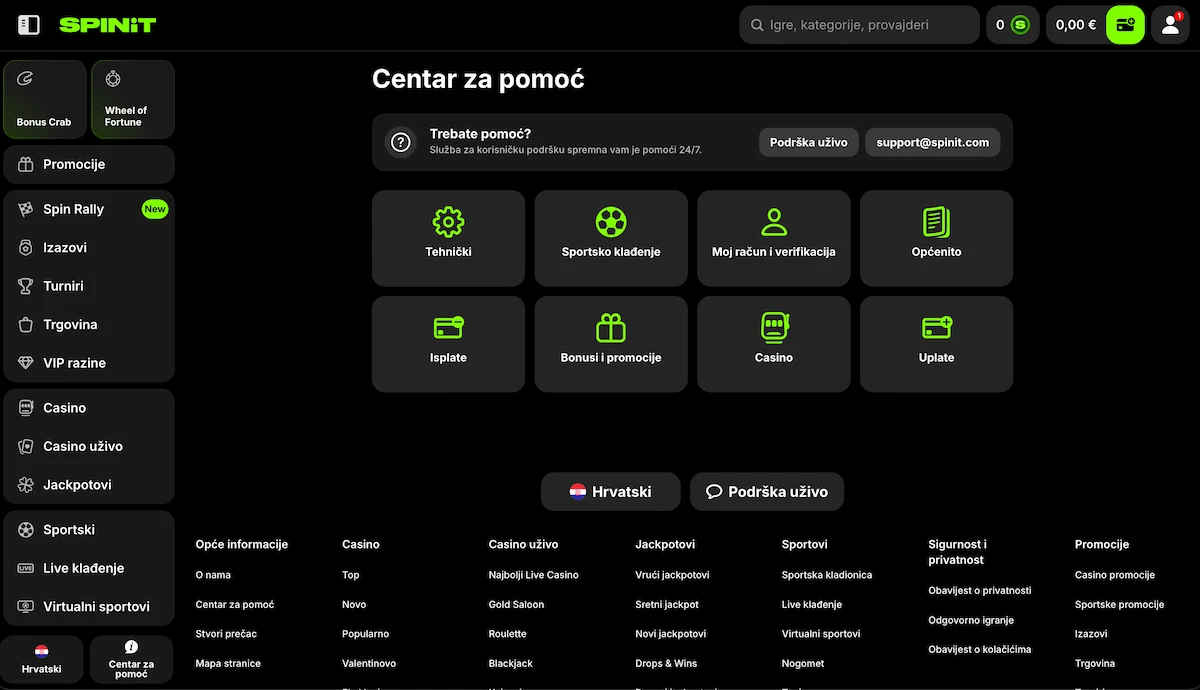The image size is (1200, 690).
Task: Open Moj račun i verifikacija category
Action: coord(773,238)
